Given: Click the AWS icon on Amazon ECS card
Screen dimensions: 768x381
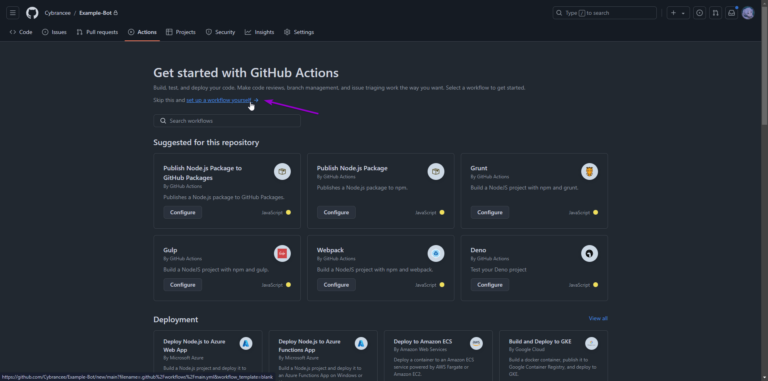Looking at the screenshot, I should tap(476, 344).
